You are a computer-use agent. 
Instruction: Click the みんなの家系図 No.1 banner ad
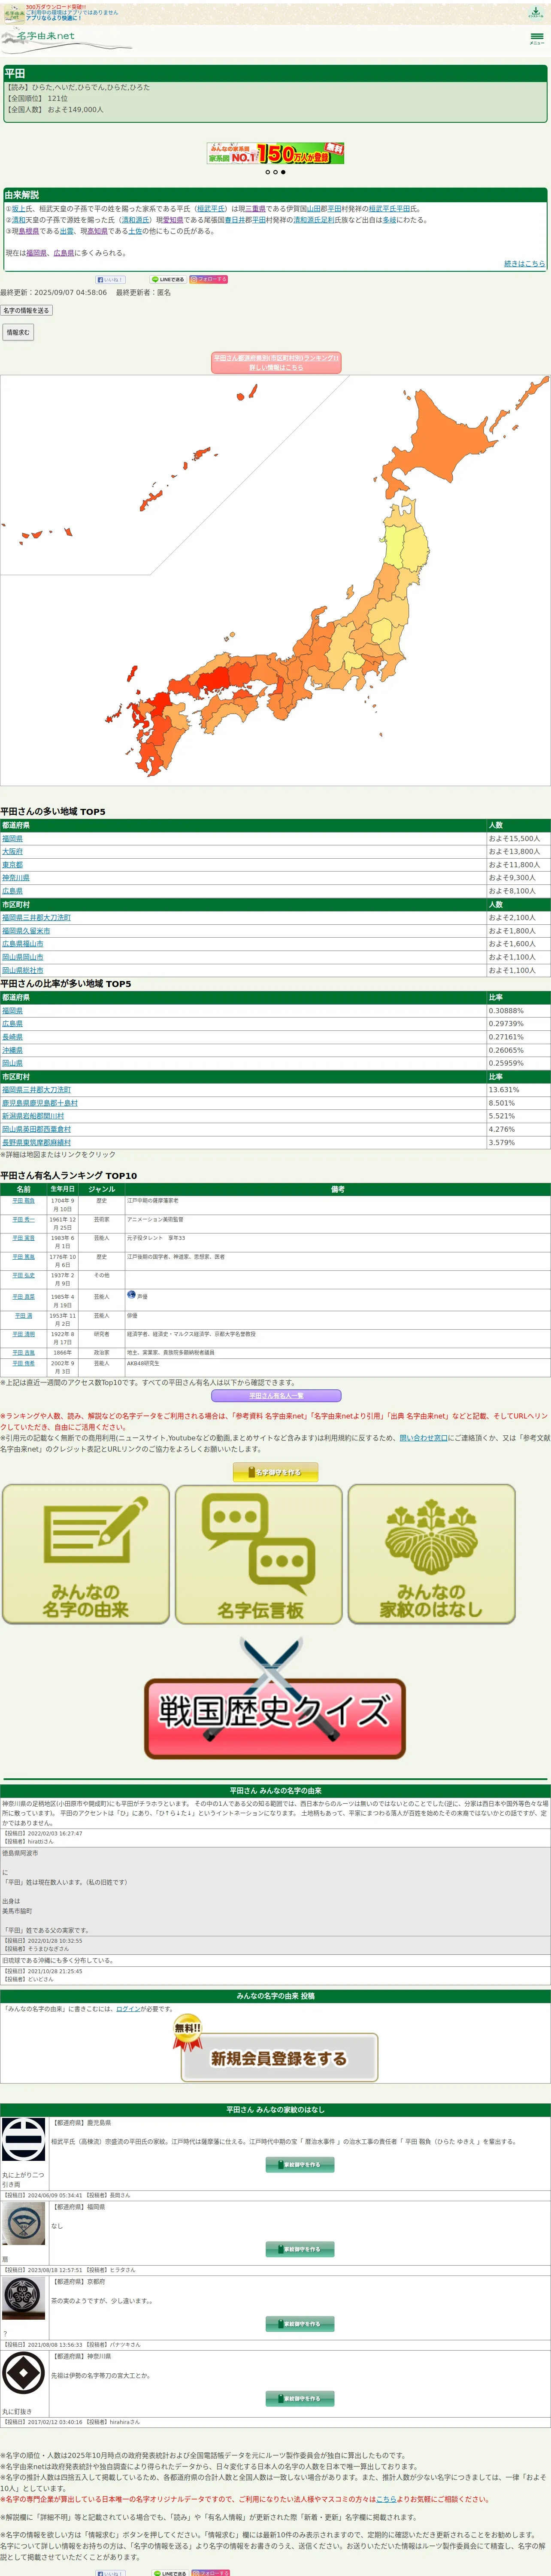(x=275, y=153)
